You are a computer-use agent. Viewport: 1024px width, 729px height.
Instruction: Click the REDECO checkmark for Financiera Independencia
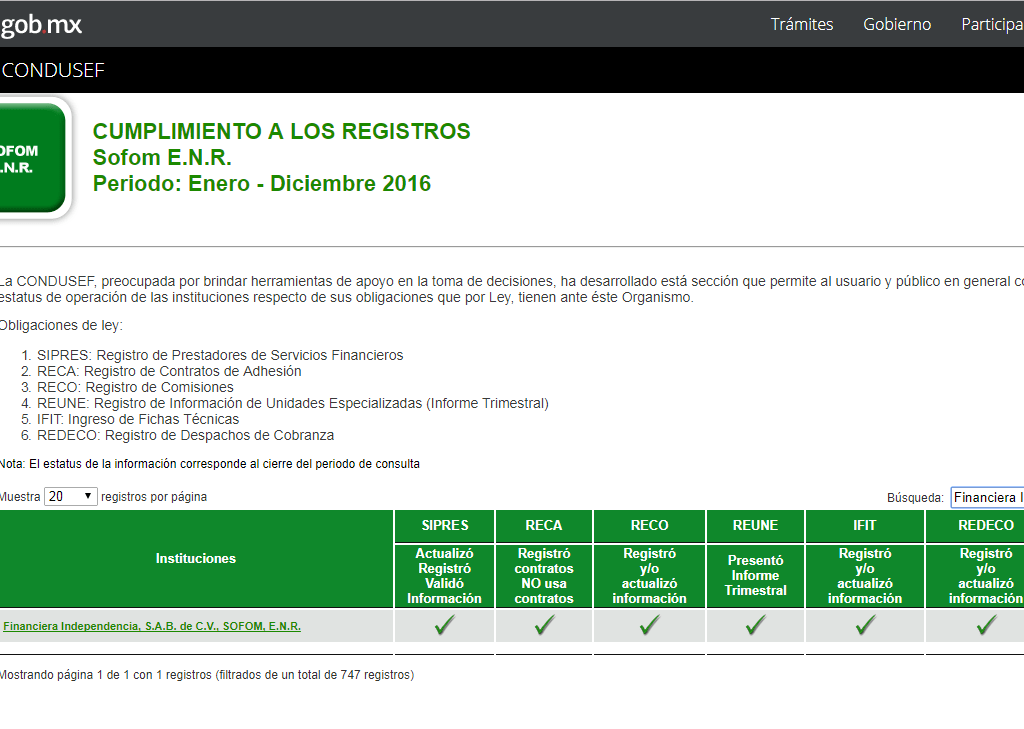986,625
